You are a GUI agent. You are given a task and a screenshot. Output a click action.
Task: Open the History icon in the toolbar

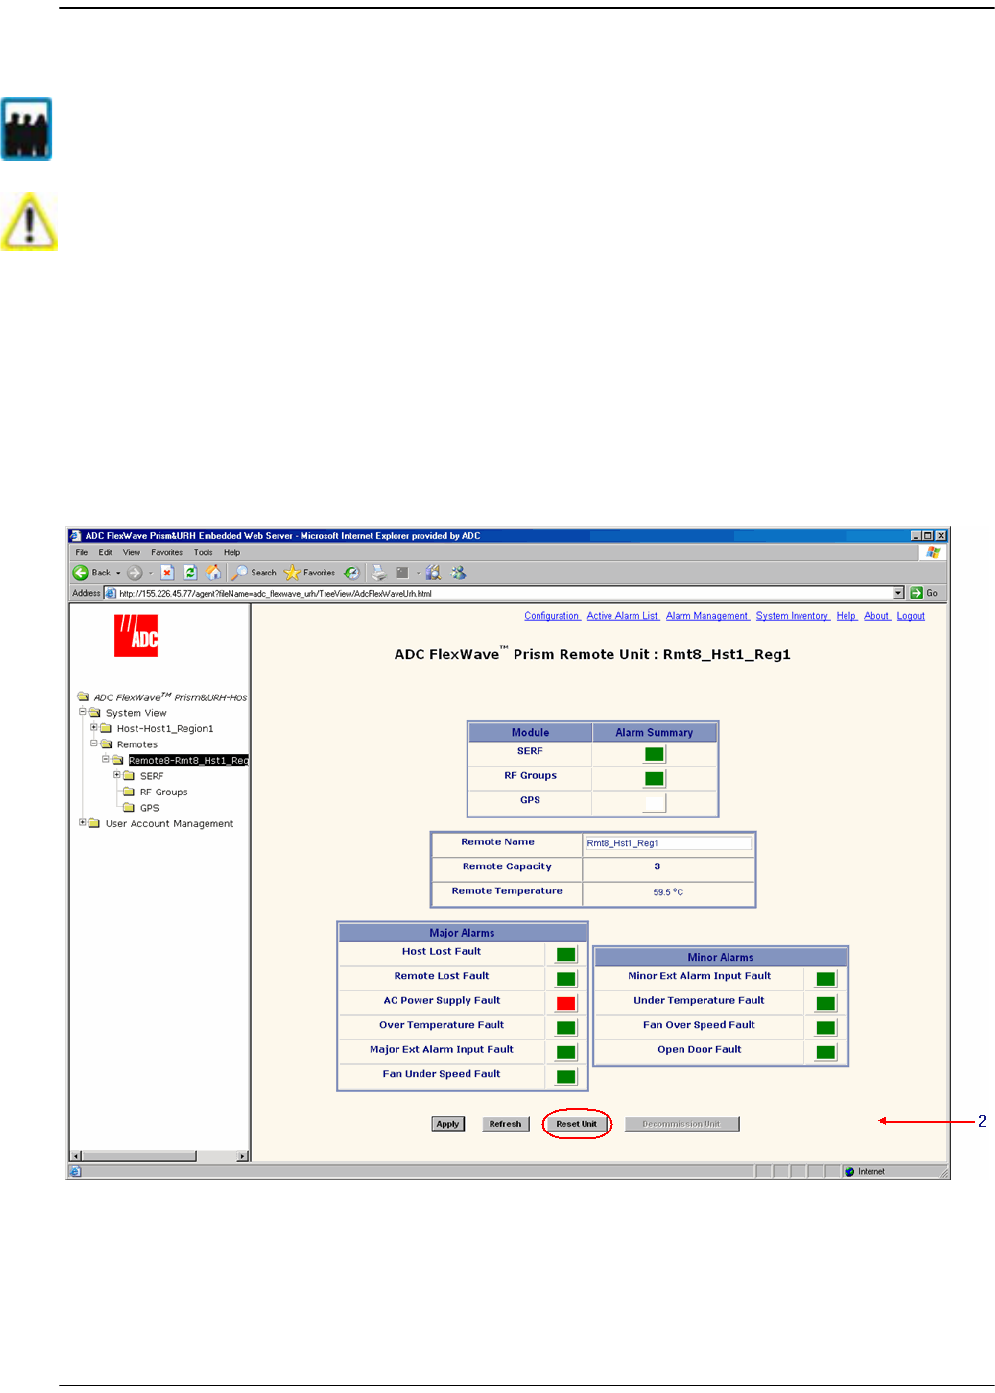[352, 573]
